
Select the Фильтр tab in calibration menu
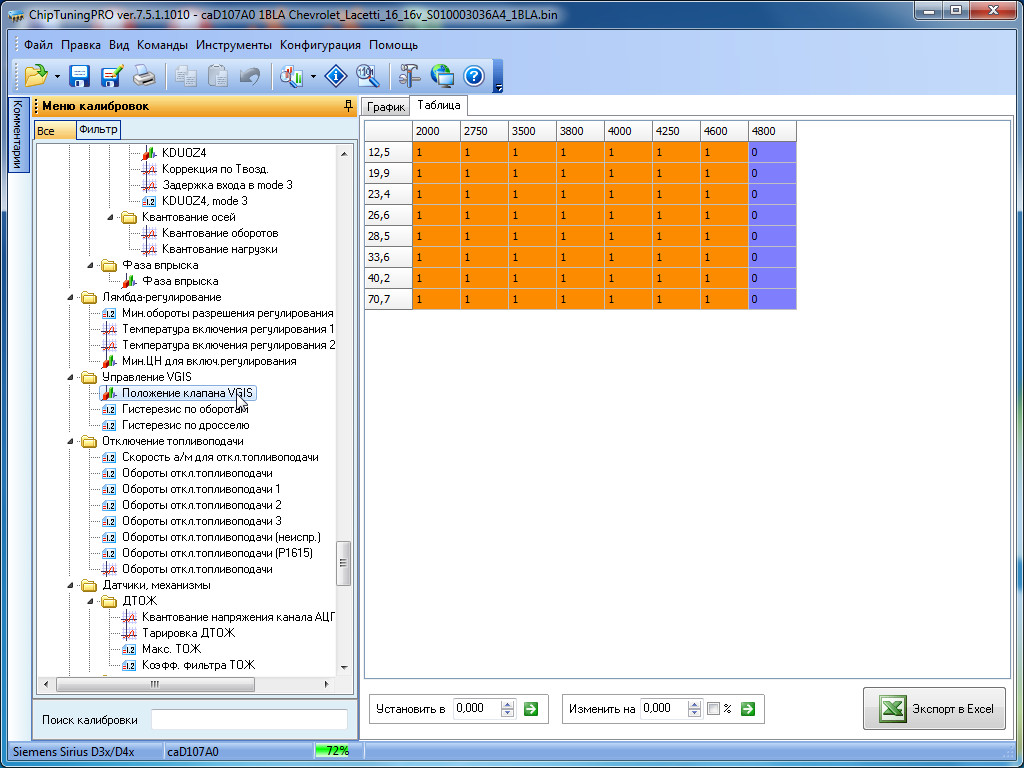(x=98, y=130)
